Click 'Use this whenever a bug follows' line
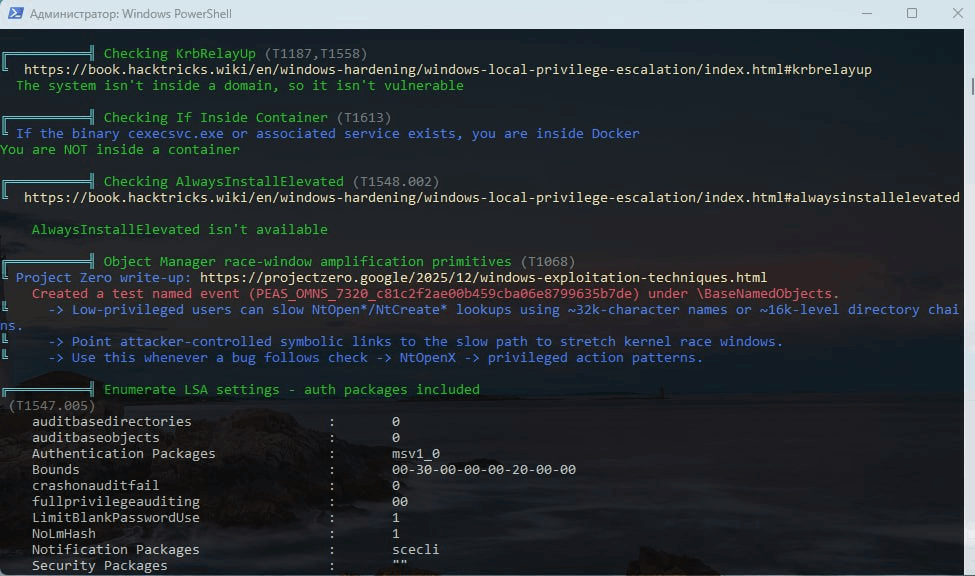This screenshot has height=576, width=975. (376, 358)
